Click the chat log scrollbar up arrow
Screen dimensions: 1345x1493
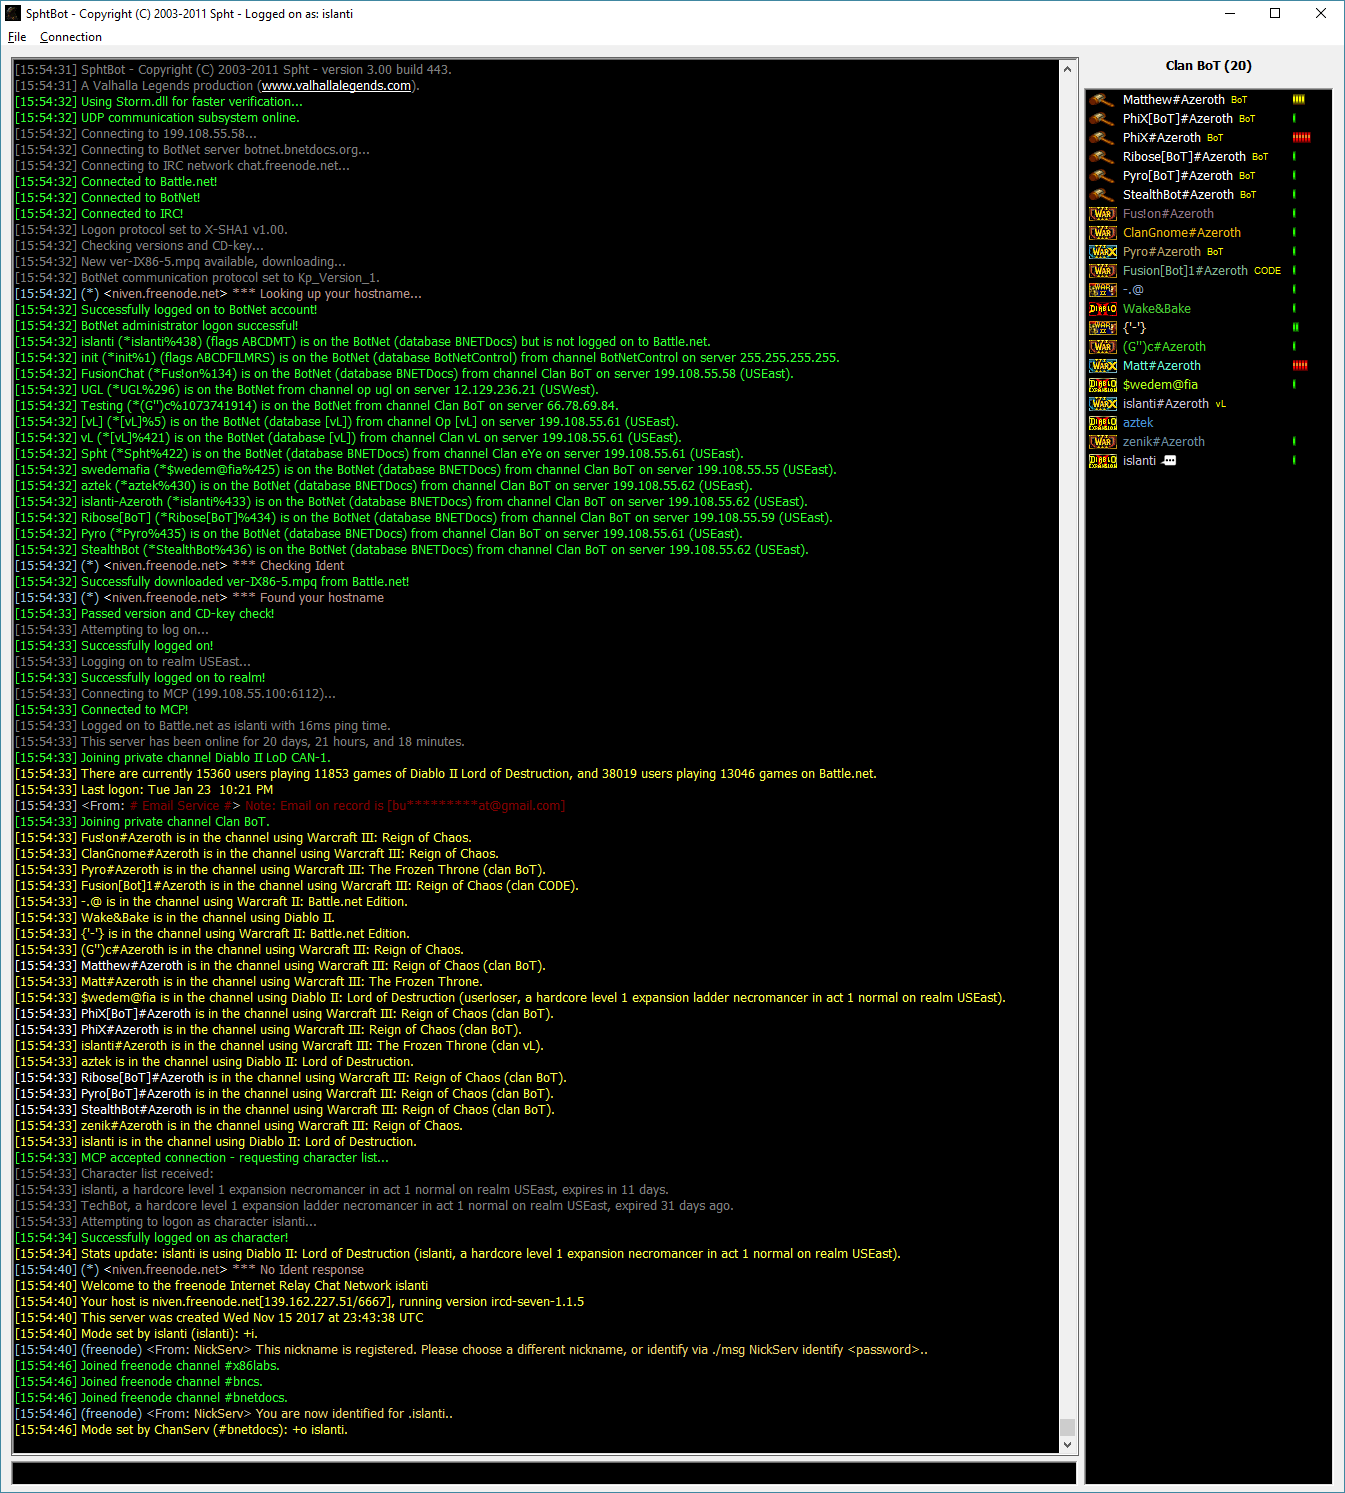pyautogui.click(x=1067, y=69)
